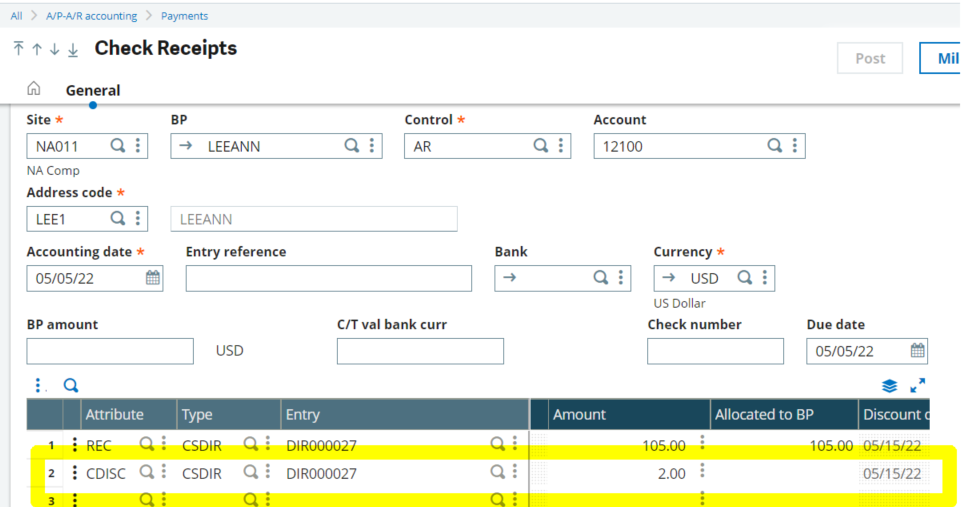Viewport: 961px width, 507px height.
Task: Open the Due date calendar picker
Action: click(917, 351)
